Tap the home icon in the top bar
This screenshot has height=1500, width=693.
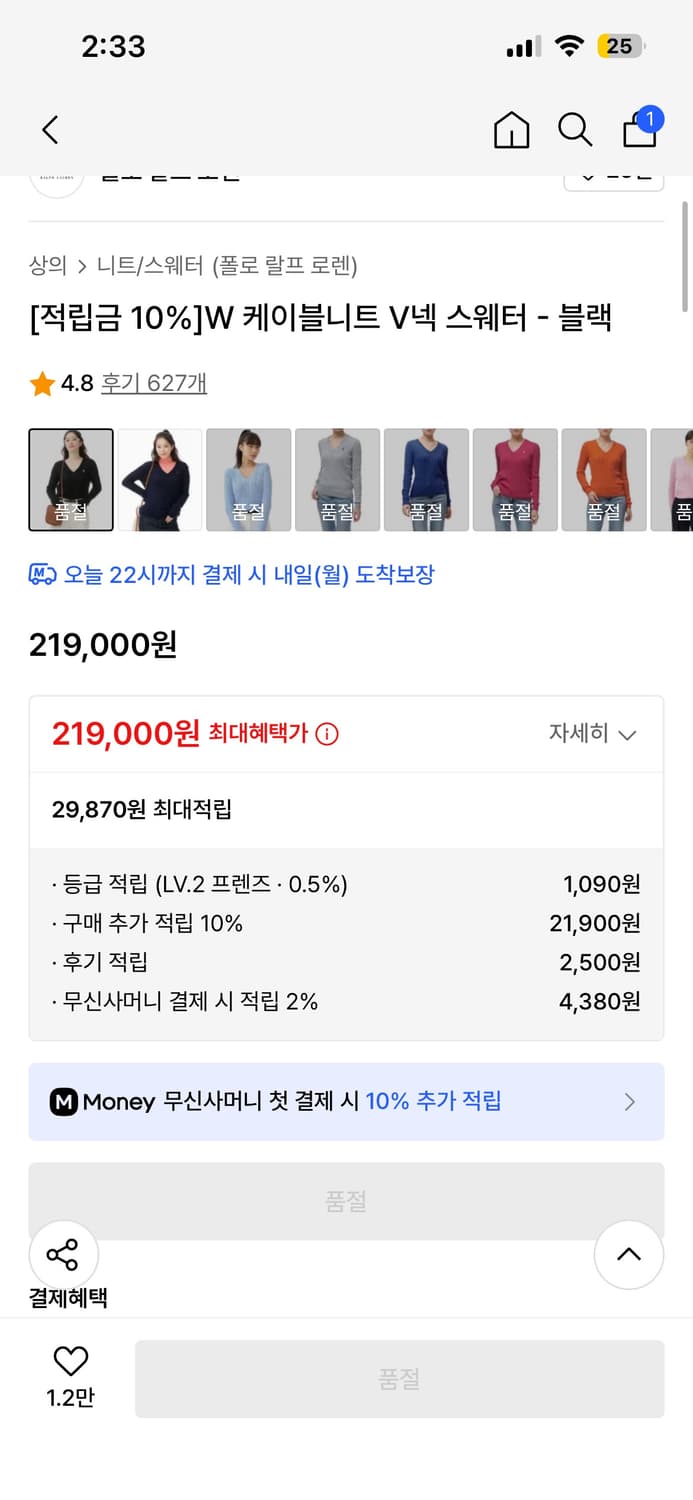pyautogui.click(x=511, y=130)
